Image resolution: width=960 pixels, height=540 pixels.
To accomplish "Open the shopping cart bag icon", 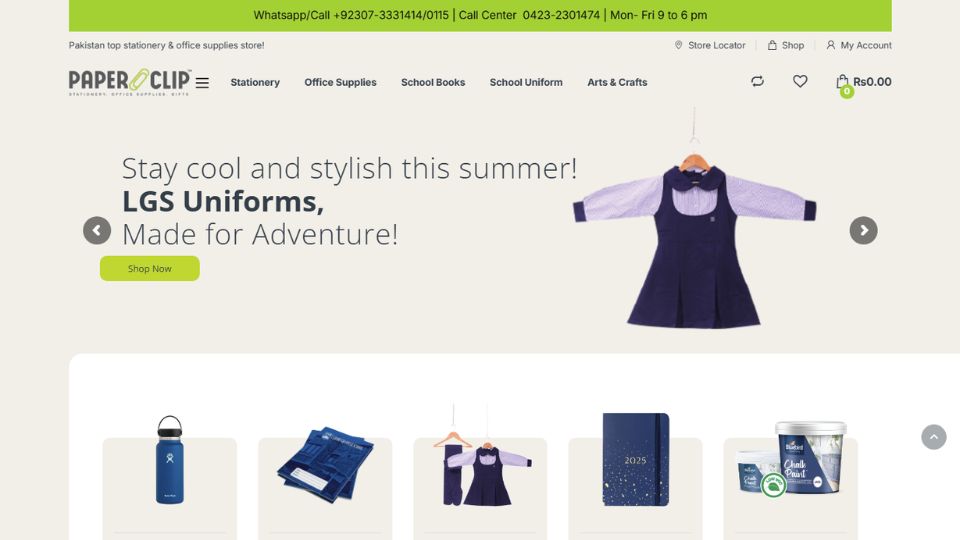I will [842, 82].
